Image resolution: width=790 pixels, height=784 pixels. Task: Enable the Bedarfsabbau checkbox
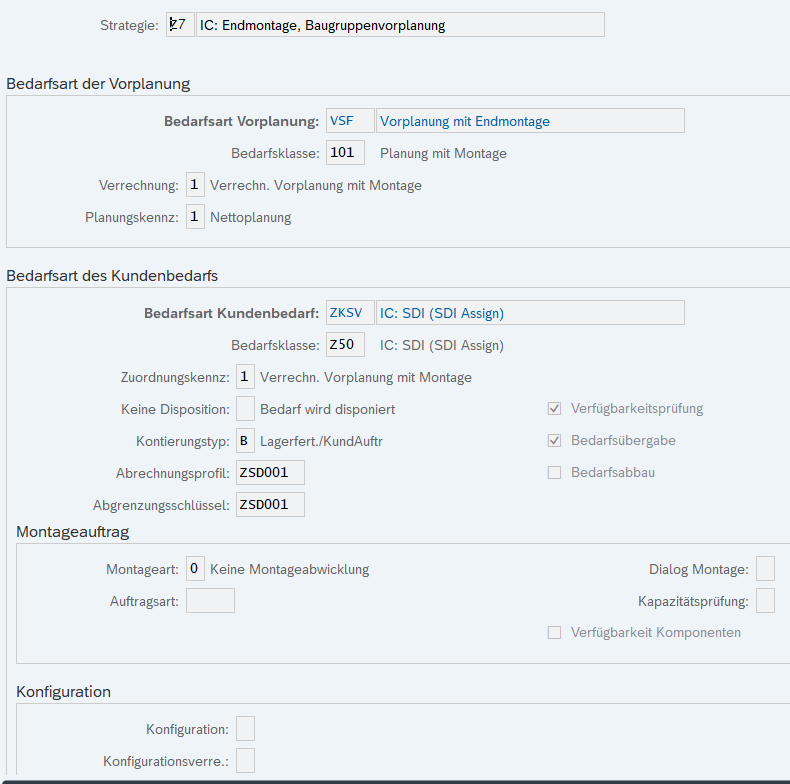pos(554,472)
